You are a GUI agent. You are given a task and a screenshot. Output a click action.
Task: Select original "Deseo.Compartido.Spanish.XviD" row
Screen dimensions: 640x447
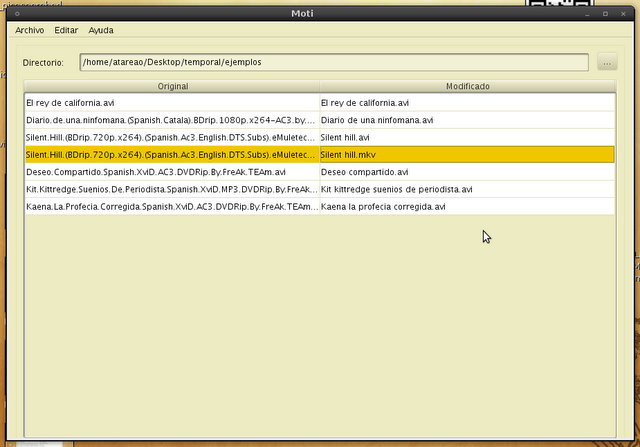click(x=172, y=172)
